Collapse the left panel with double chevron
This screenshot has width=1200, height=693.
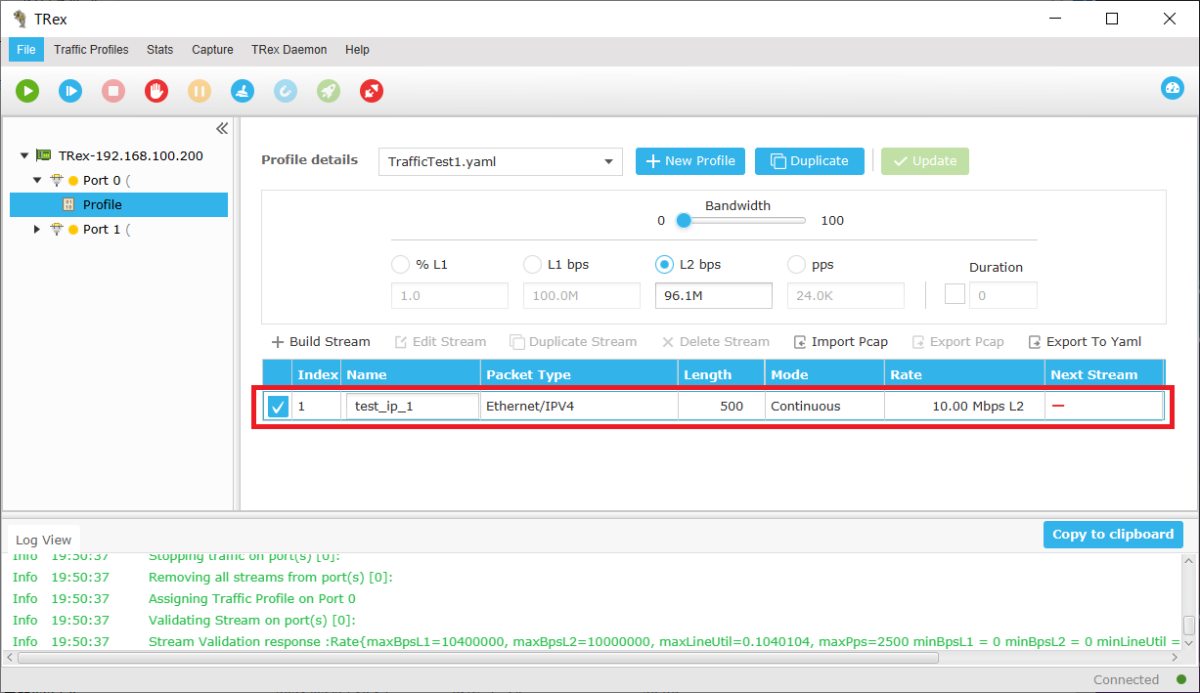point(222,129)
